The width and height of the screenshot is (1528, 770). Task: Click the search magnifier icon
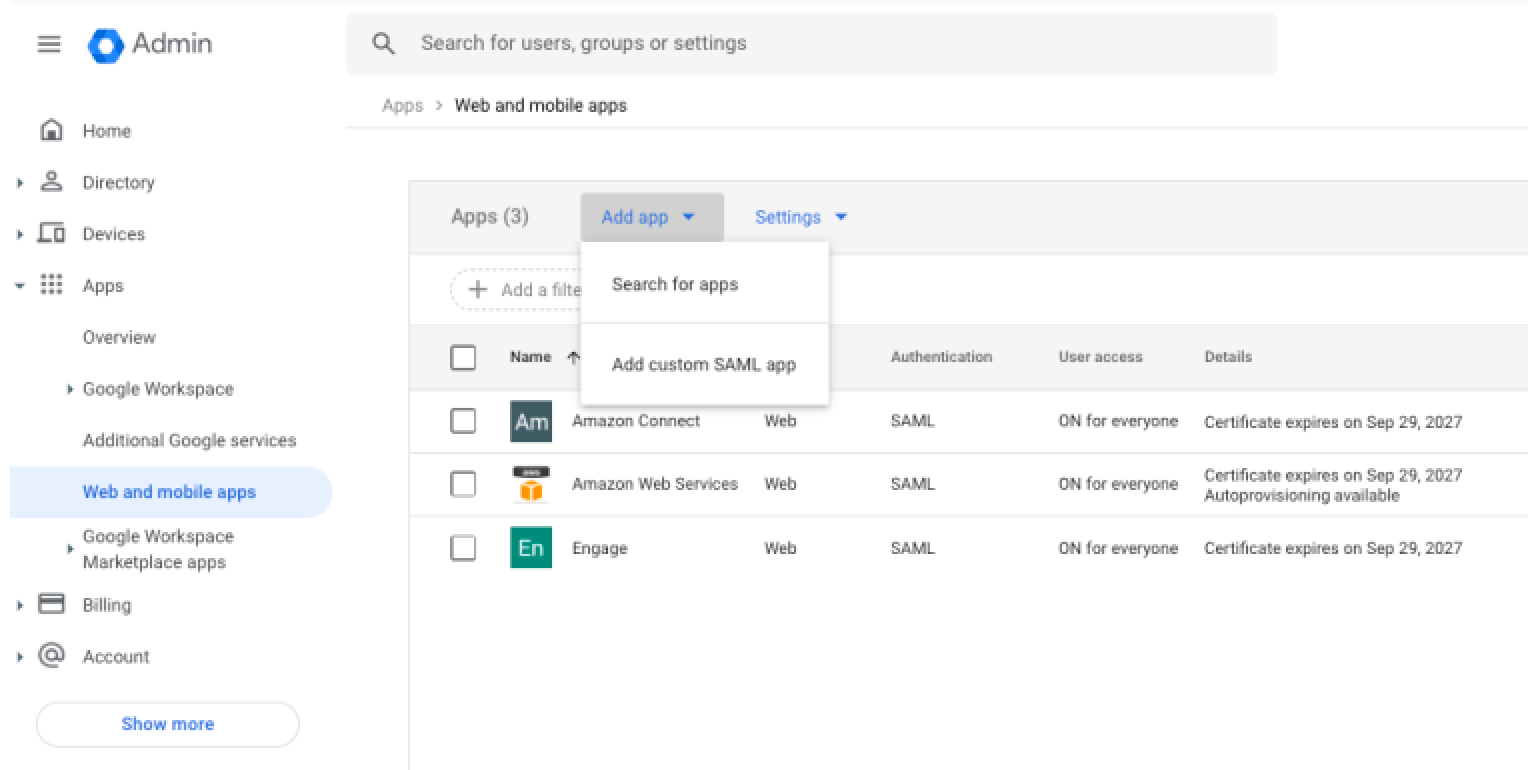tap(383, 44)
